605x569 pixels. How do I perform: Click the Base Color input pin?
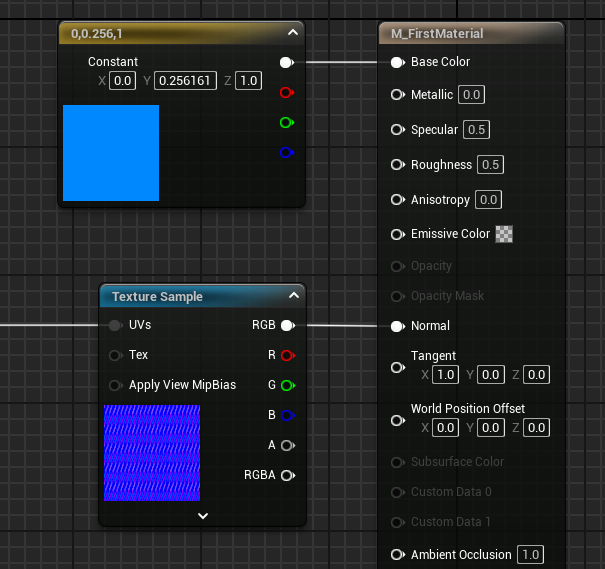click(x=397, y=62)
